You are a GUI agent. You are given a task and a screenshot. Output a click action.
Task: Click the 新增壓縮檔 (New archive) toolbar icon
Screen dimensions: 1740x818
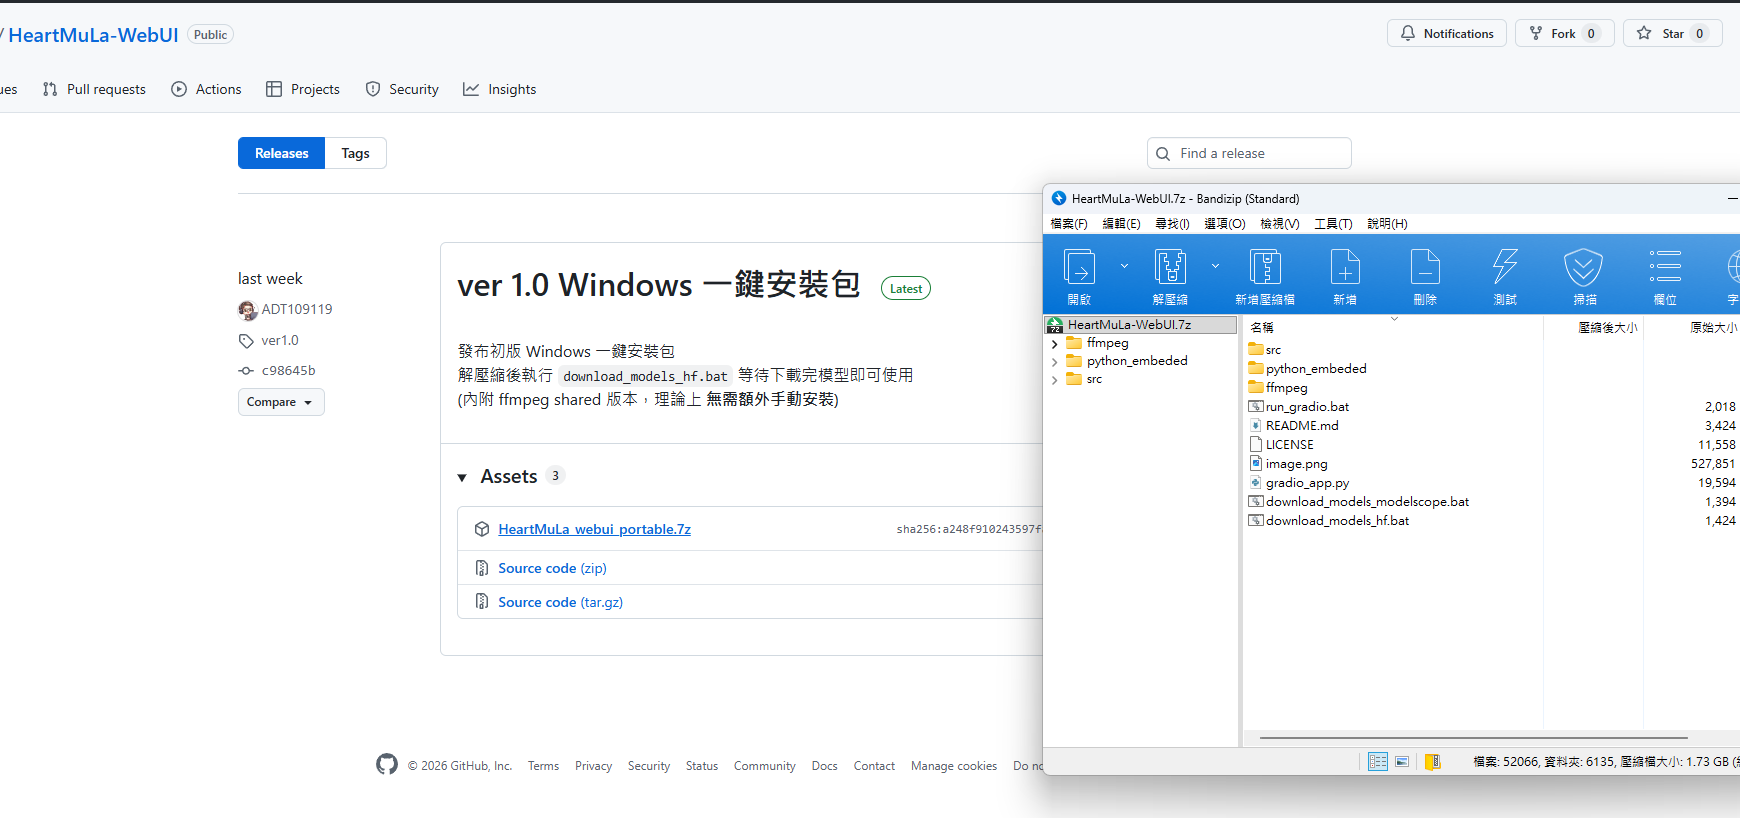click(1265, 268)
